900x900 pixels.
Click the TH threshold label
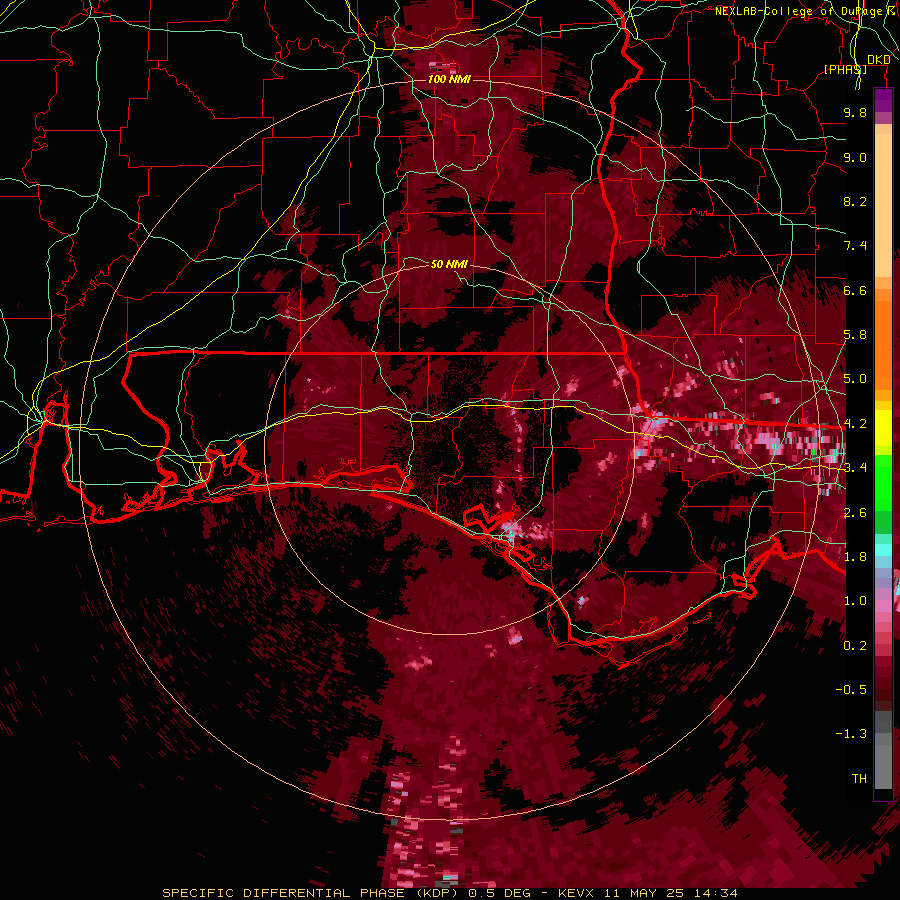click(859, 779)
